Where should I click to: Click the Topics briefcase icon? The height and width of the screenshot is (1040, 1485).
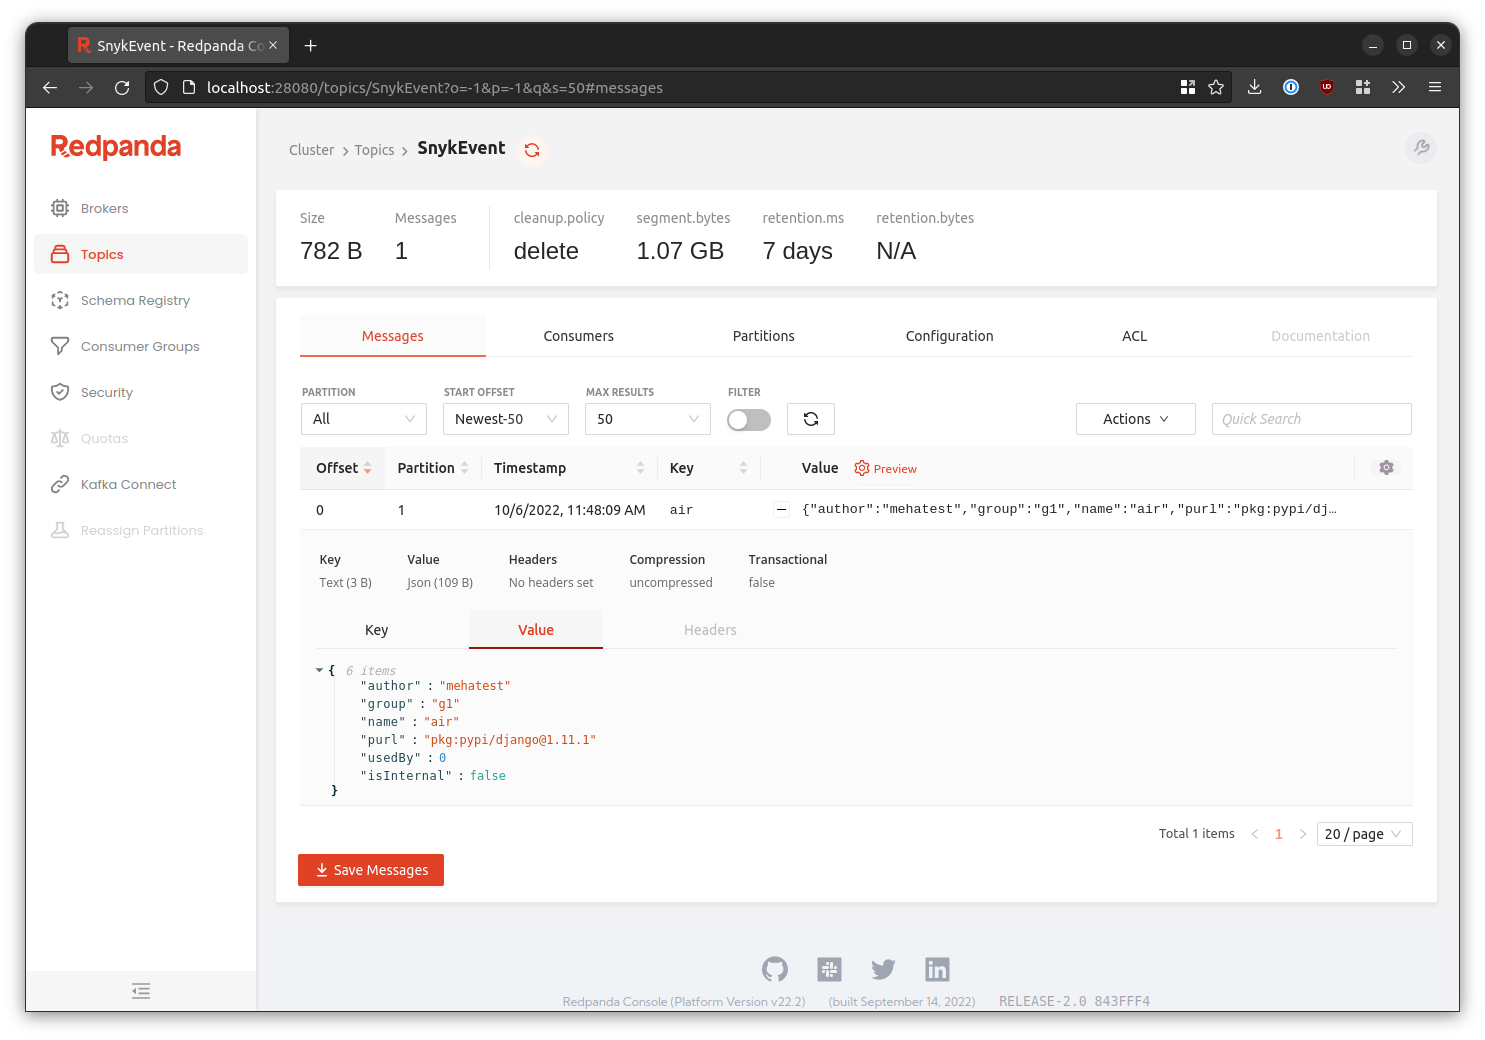tap(60, 254)
